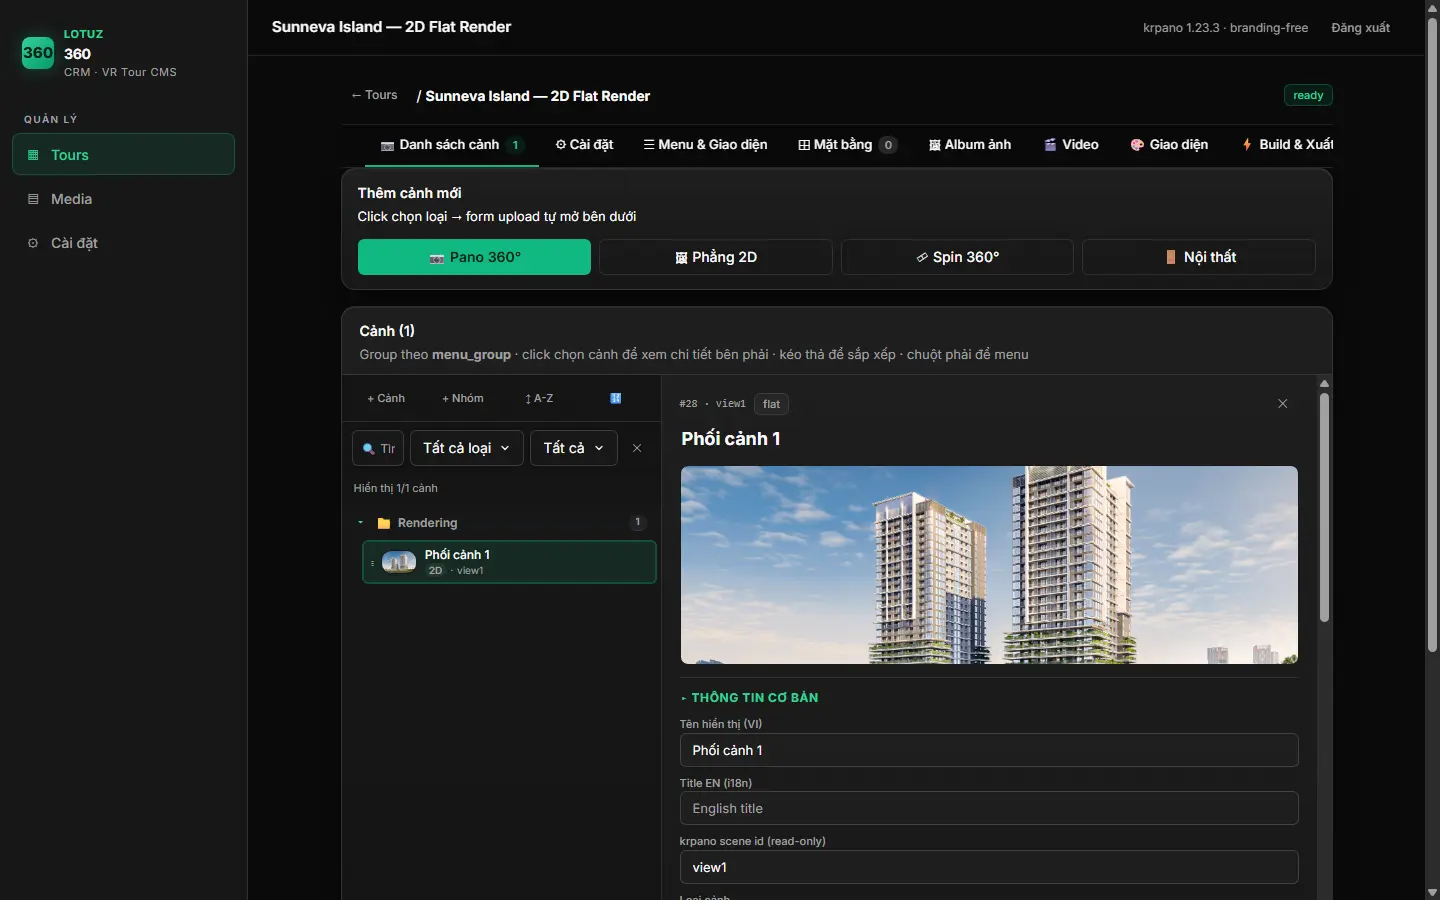Switch to the Cài đặt tab
The width and height of the screenshot is (1440, 900).
584,145
